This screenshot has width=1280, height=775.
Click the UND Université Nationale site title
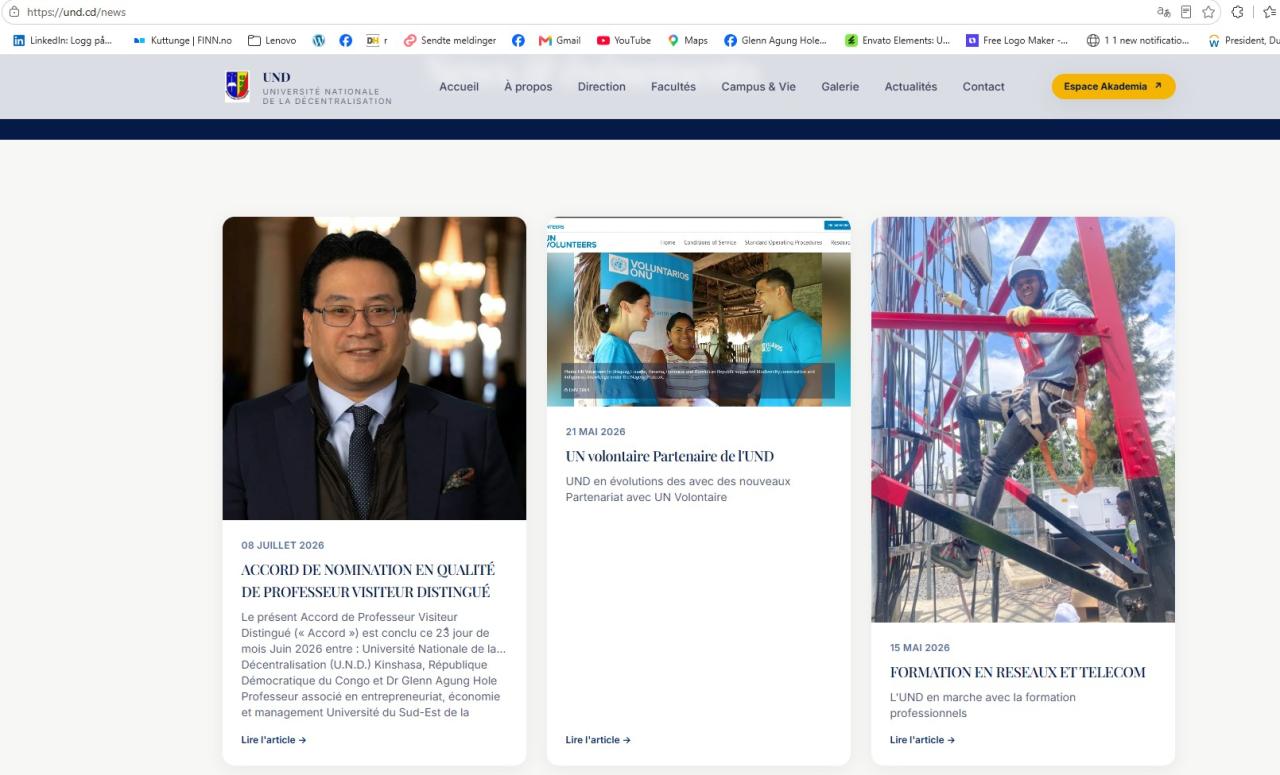tap(327, 88)
